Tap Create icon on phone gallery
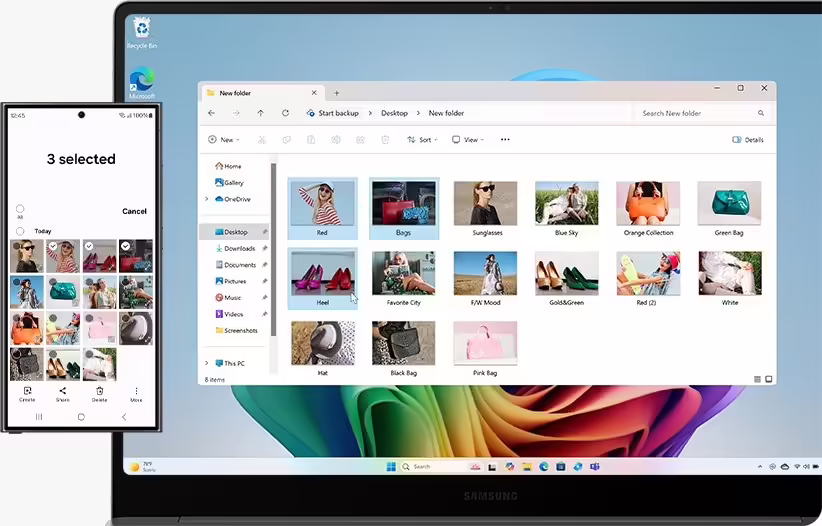Viewport: 822px width, 526px height. tap(27, 394)
